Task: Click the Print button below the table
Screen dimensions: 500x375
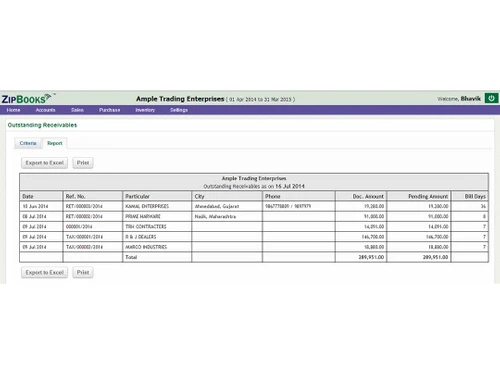Action: point(83,272)
